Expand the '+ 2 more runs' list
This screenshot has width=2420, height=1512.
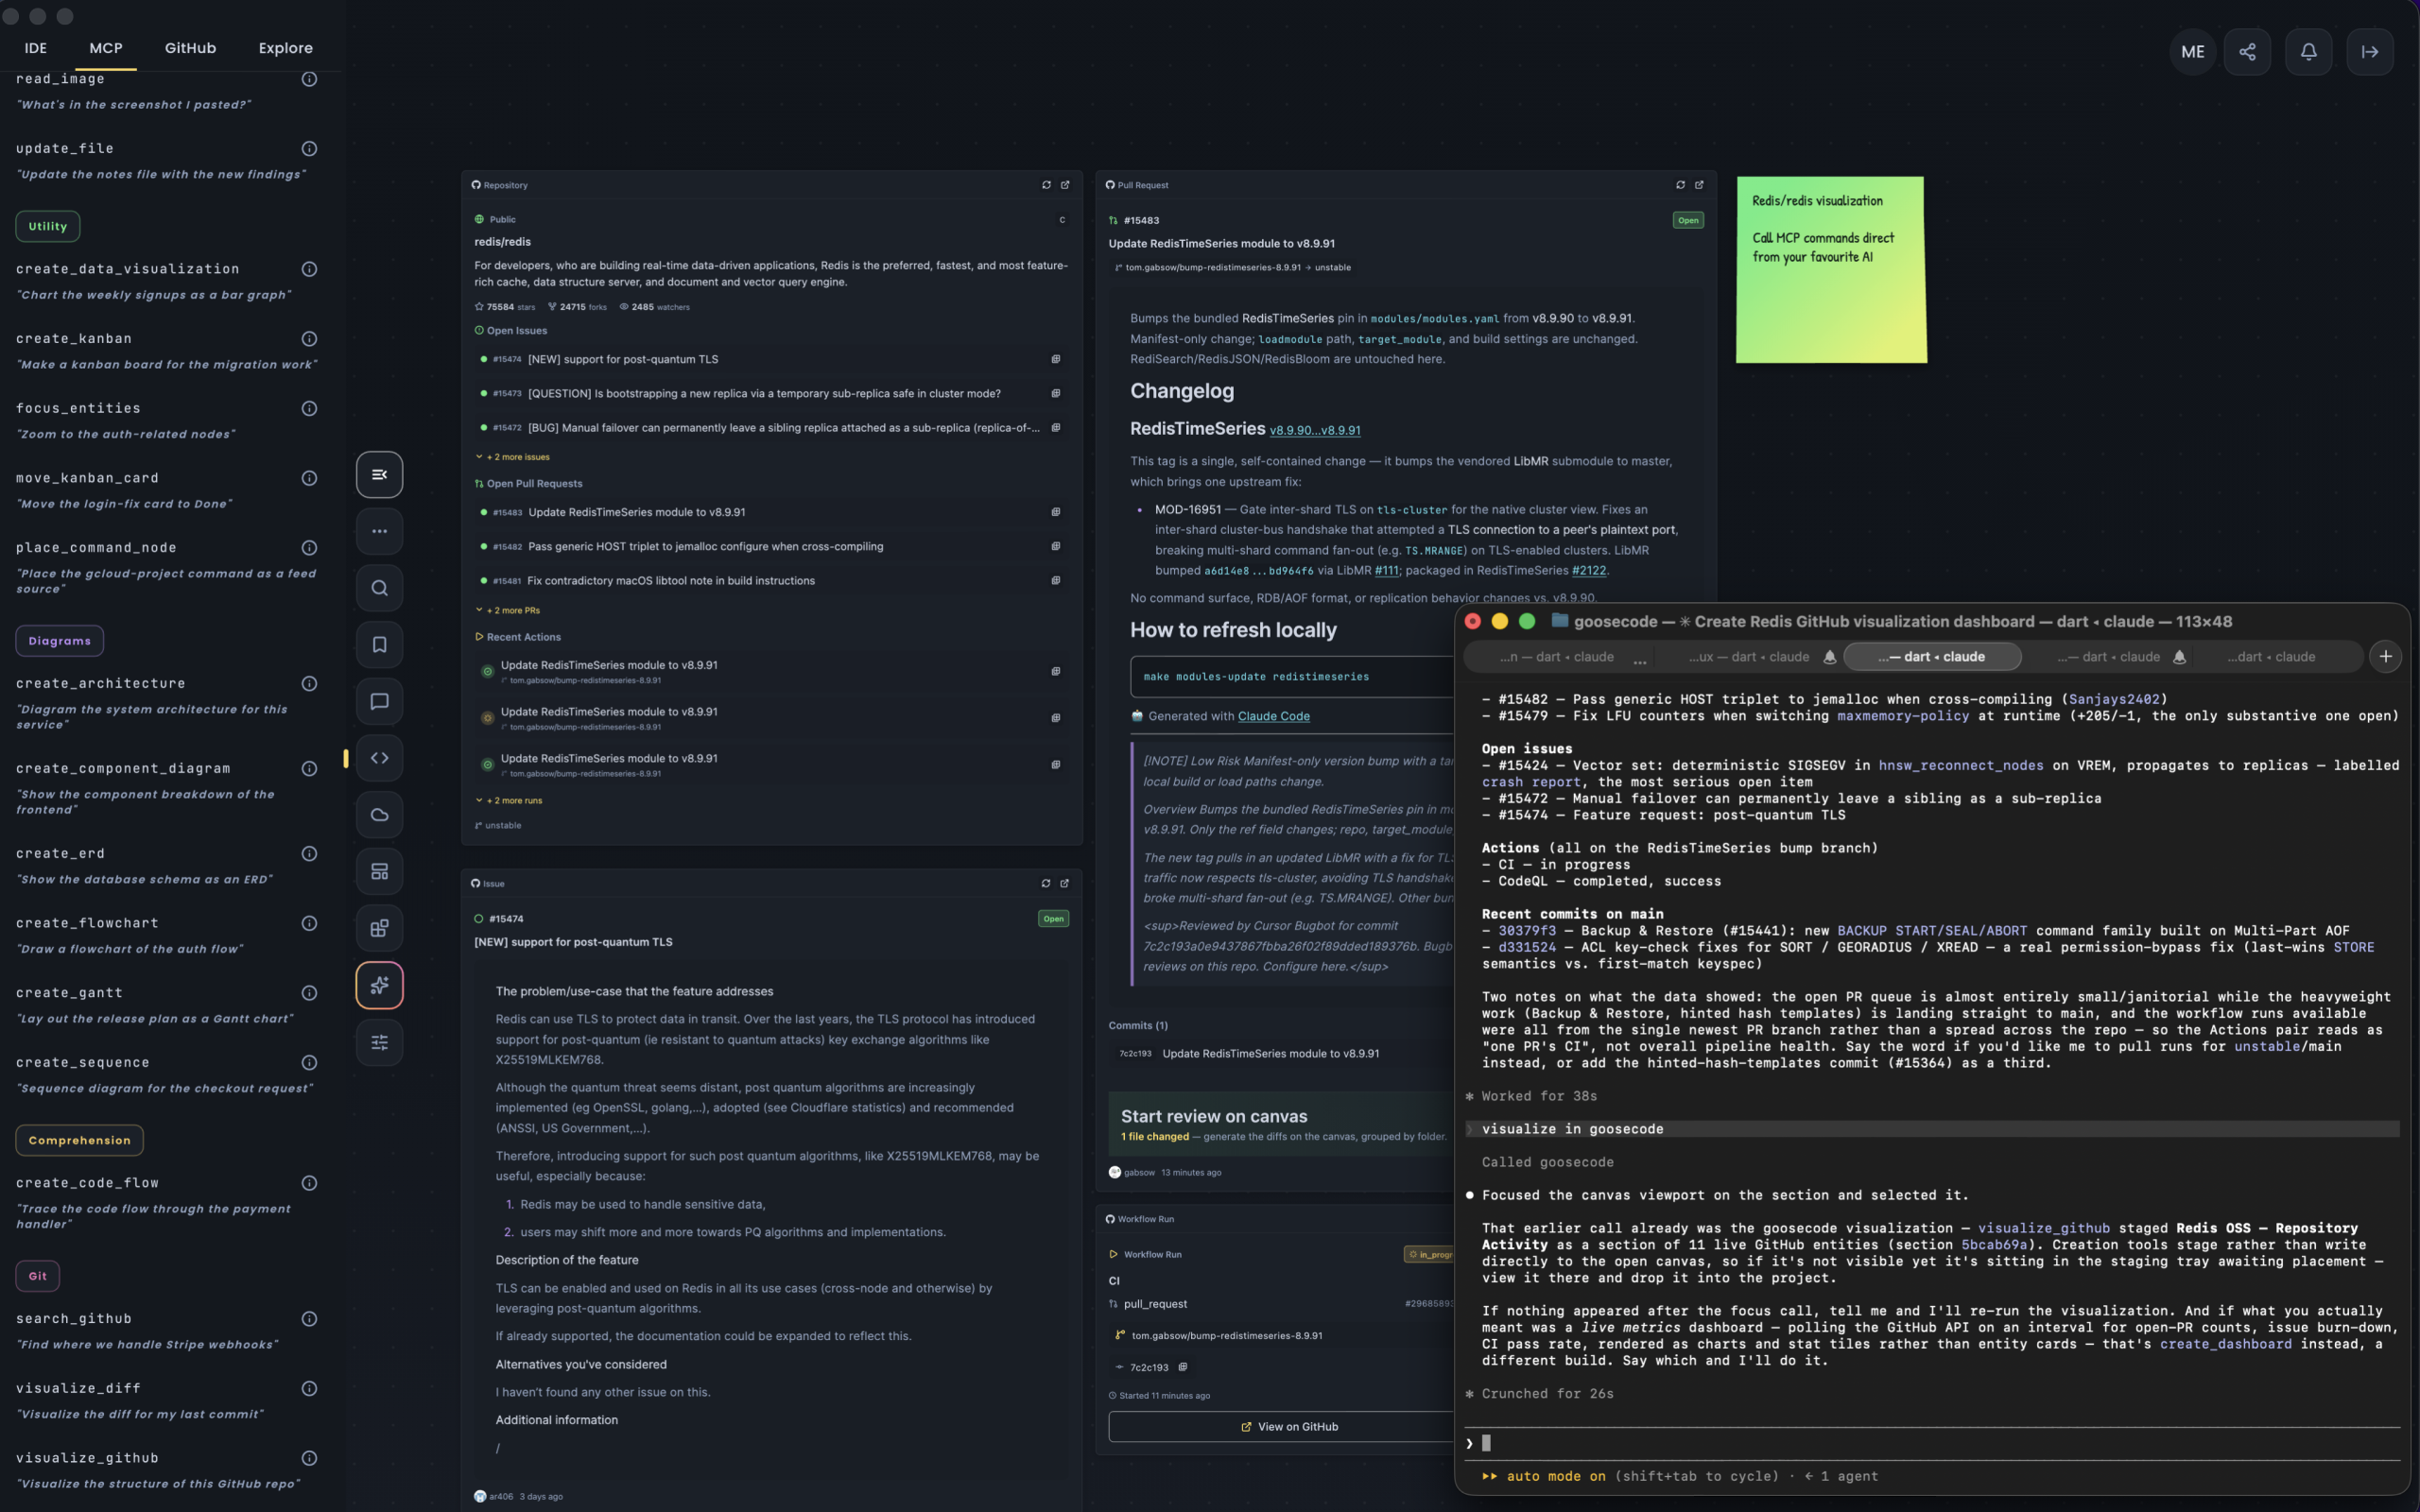[x=509, y=800]
